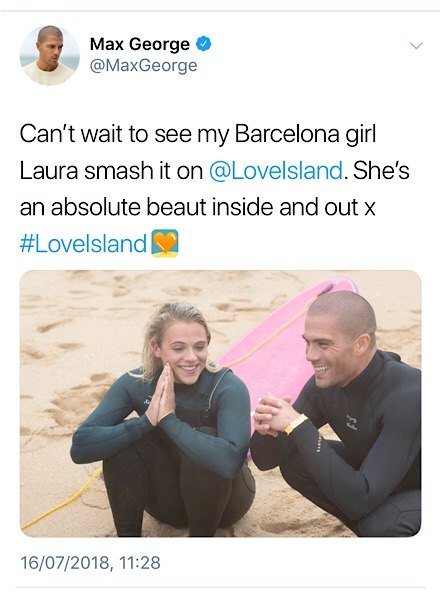Open Max George's round profile avatar
440x600 pixels.
coord(50,55)
